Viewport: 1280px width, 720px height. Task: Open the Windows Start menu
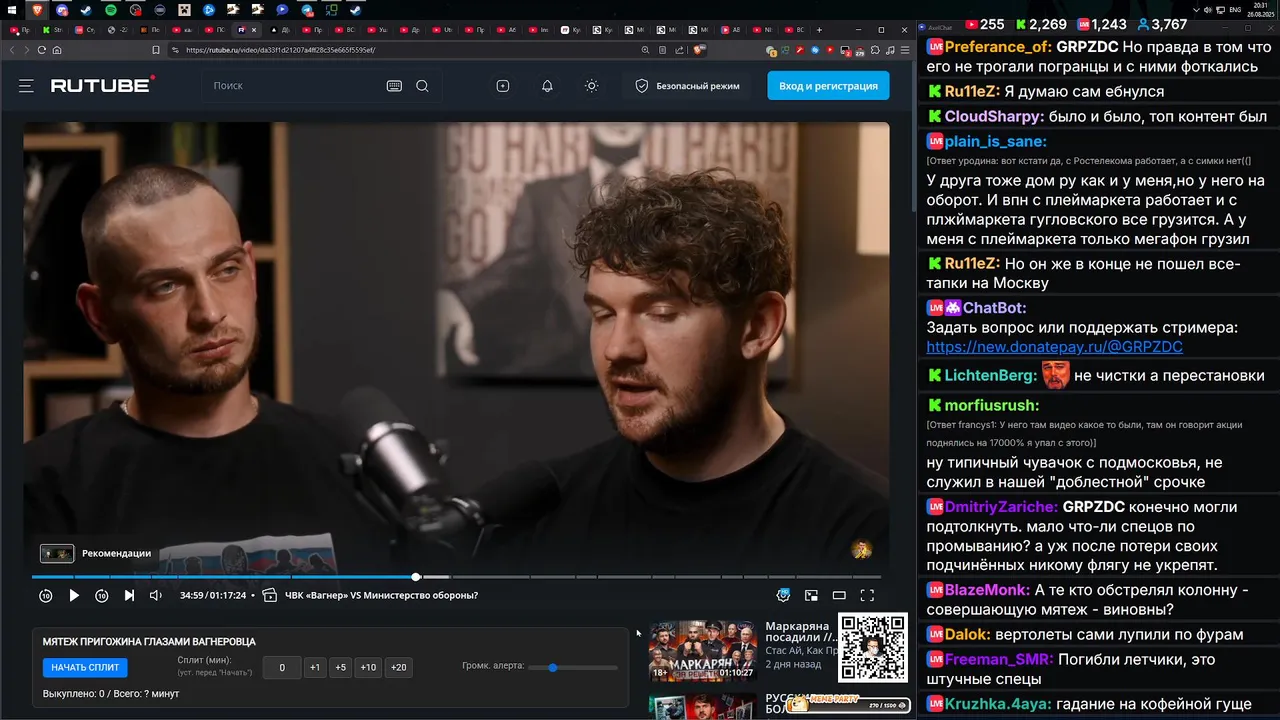13,9
